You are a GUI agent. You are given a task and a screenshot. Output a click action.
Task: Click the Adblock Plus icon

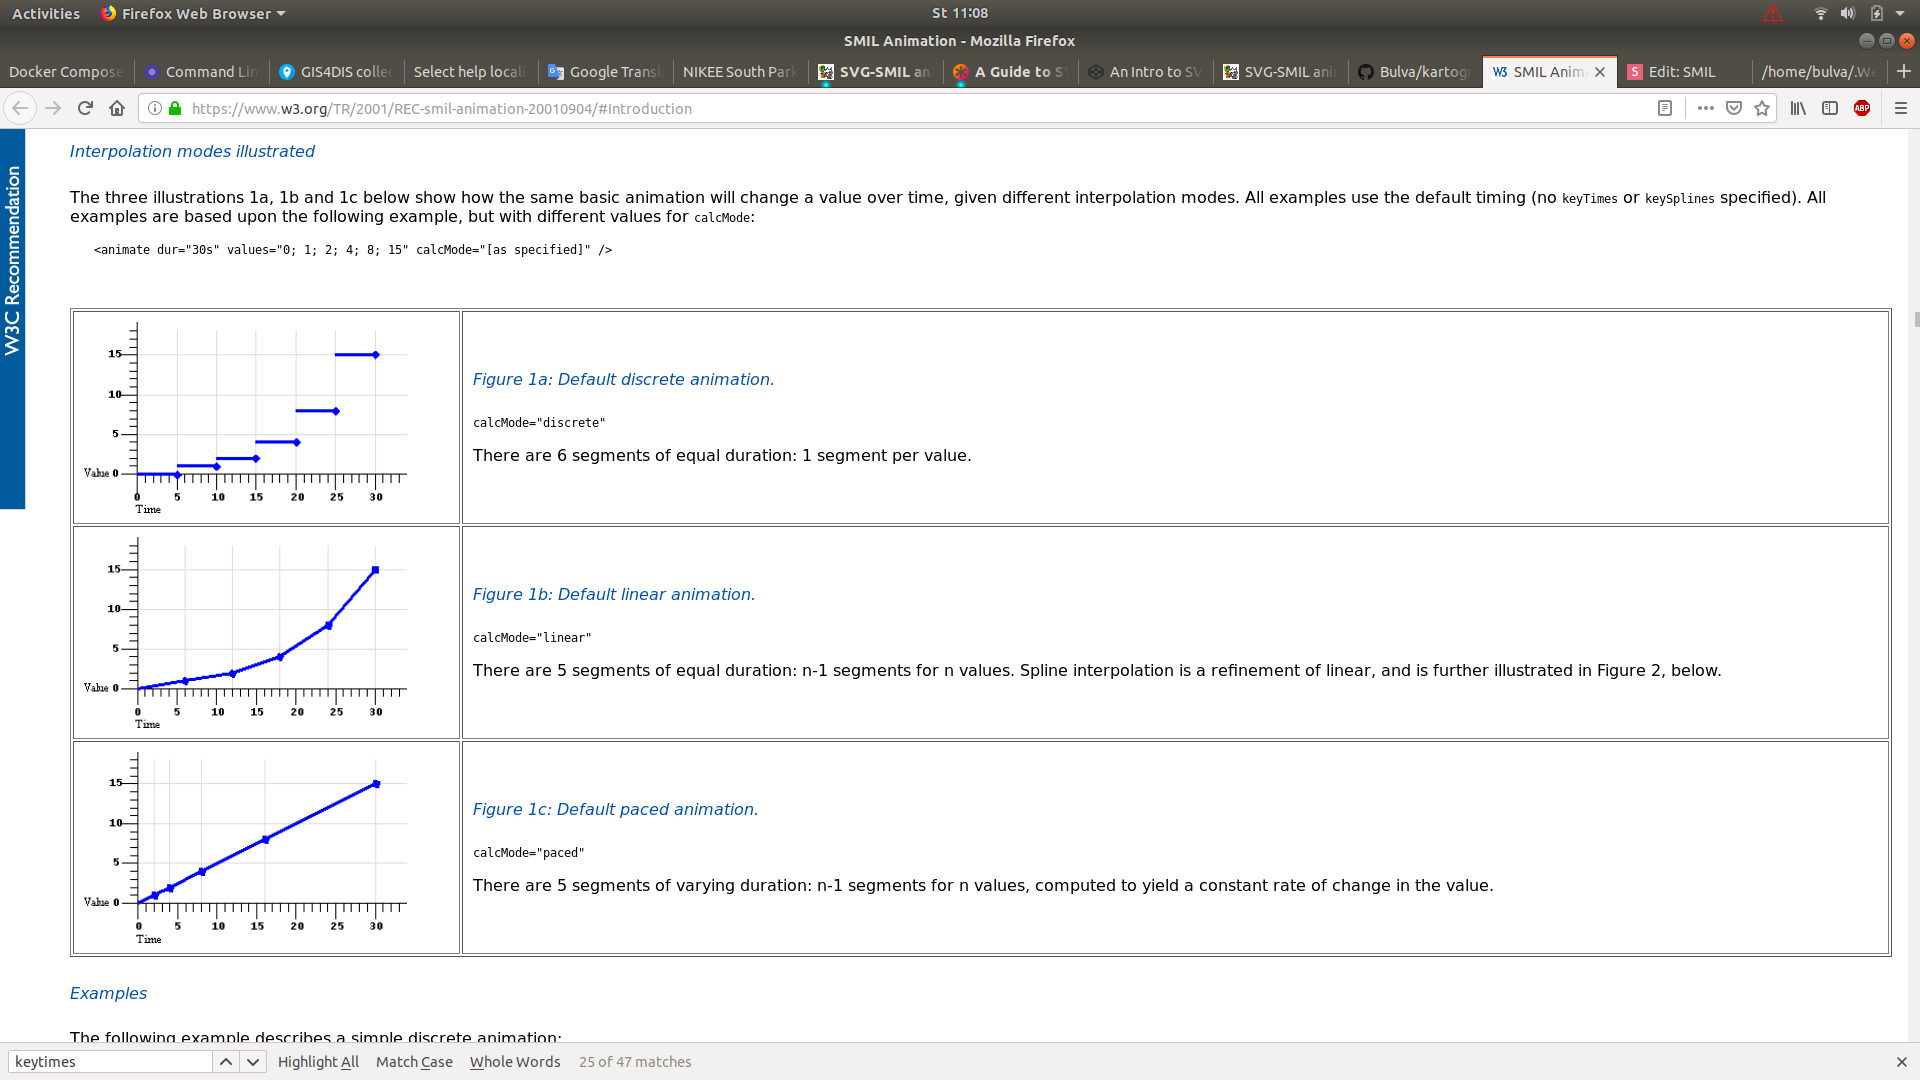click(1862, 108)
